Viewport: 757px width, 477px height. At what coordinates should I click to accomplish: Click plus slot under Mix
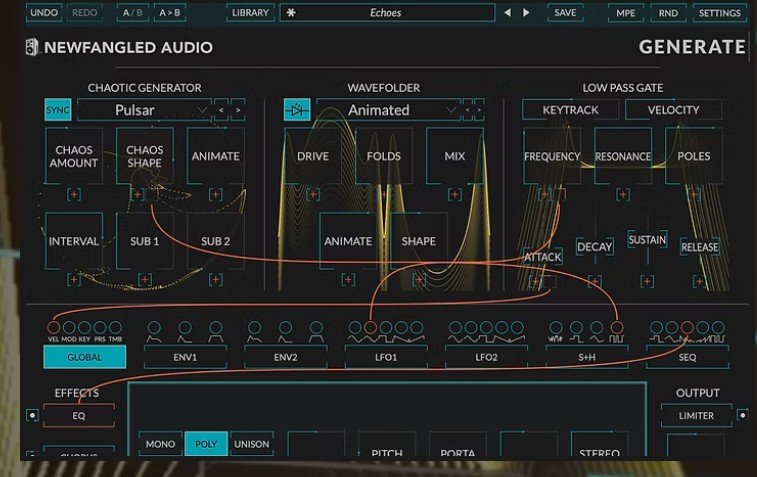tap(454, 195)
